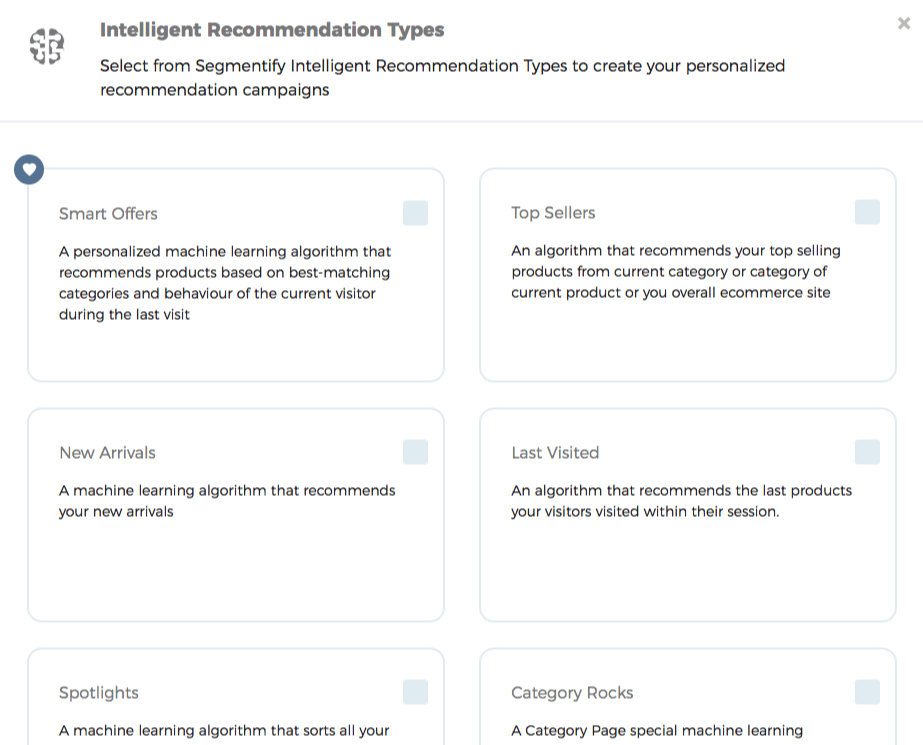Screen dimensions: 923x745
Task: Check the Top Sellers checkbox
Action: point(867,212)
